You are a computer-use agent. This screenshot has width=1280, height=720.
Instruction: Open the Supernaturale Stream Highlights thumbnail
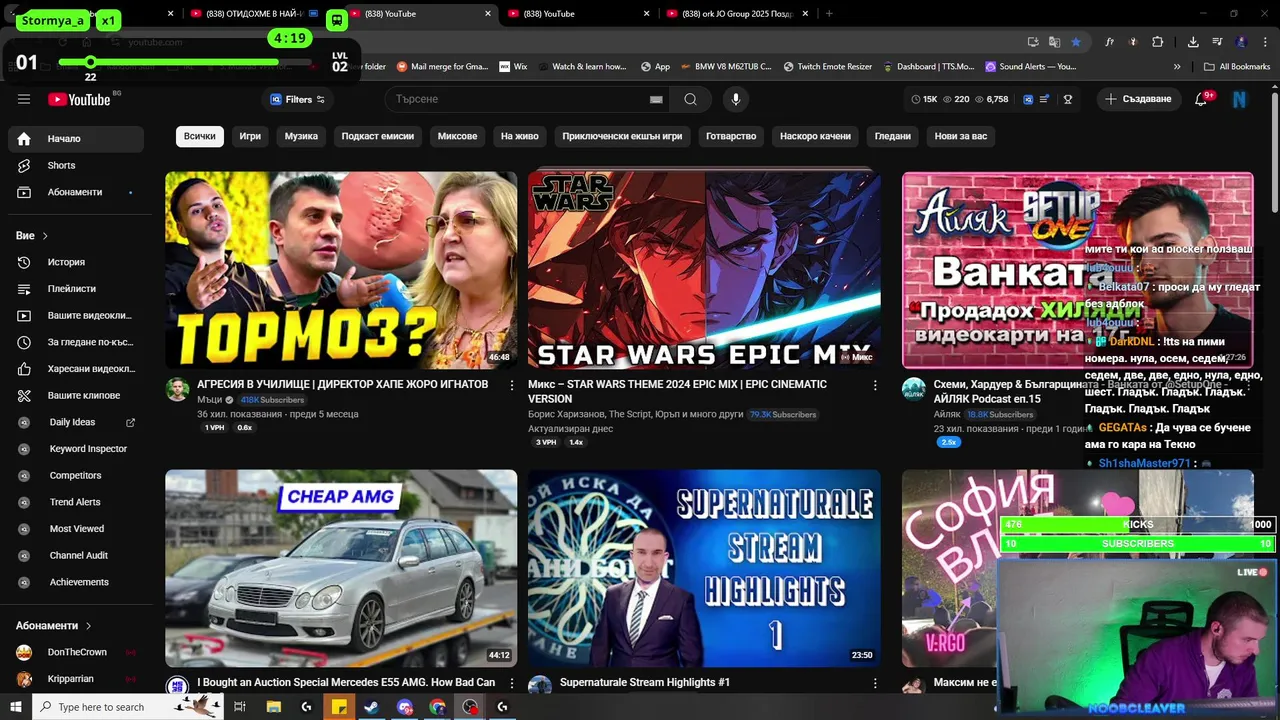click(704, 568)
